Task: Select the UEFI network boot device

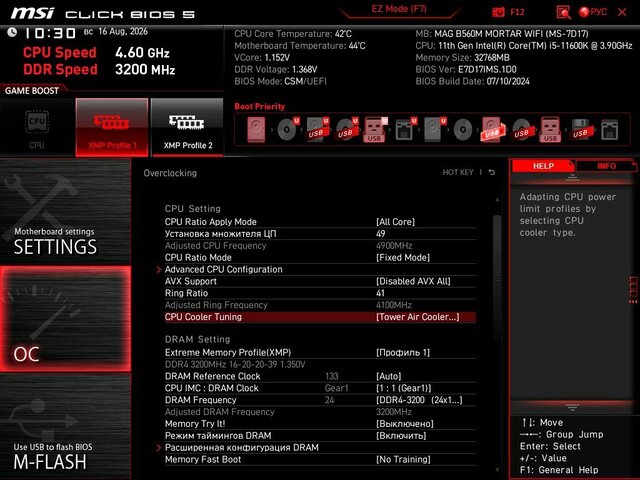Action: [405, 130]
